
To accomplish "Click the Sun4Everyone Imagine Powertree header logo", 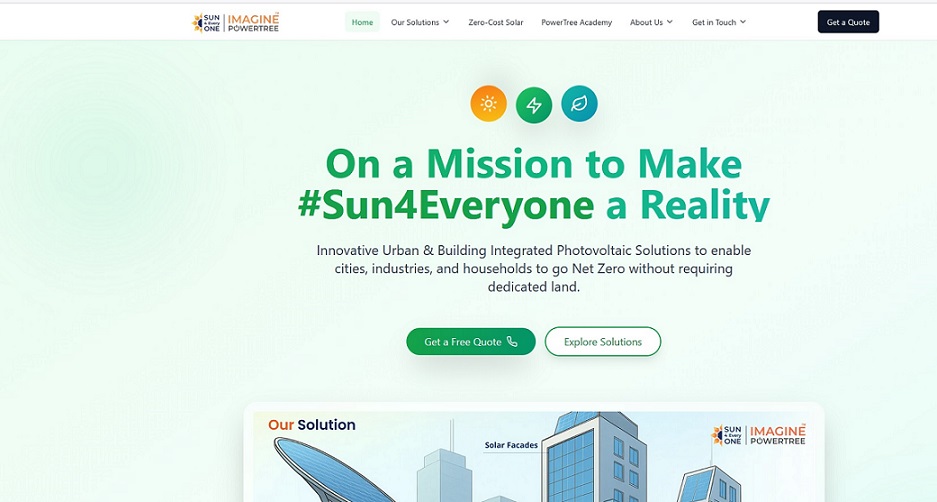I will pos(235,22).
